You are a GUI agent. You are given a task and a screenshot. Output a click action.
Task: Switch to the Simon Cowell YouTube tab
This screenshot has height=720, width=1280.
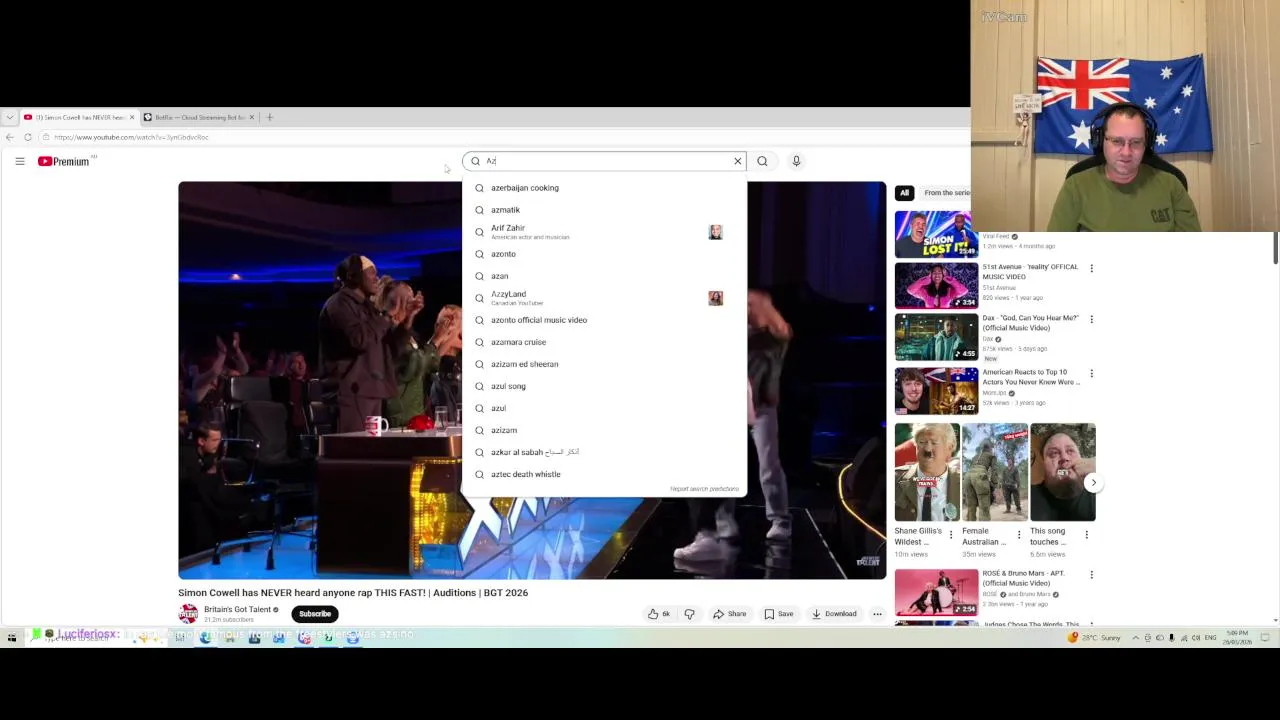coord(79,117)
